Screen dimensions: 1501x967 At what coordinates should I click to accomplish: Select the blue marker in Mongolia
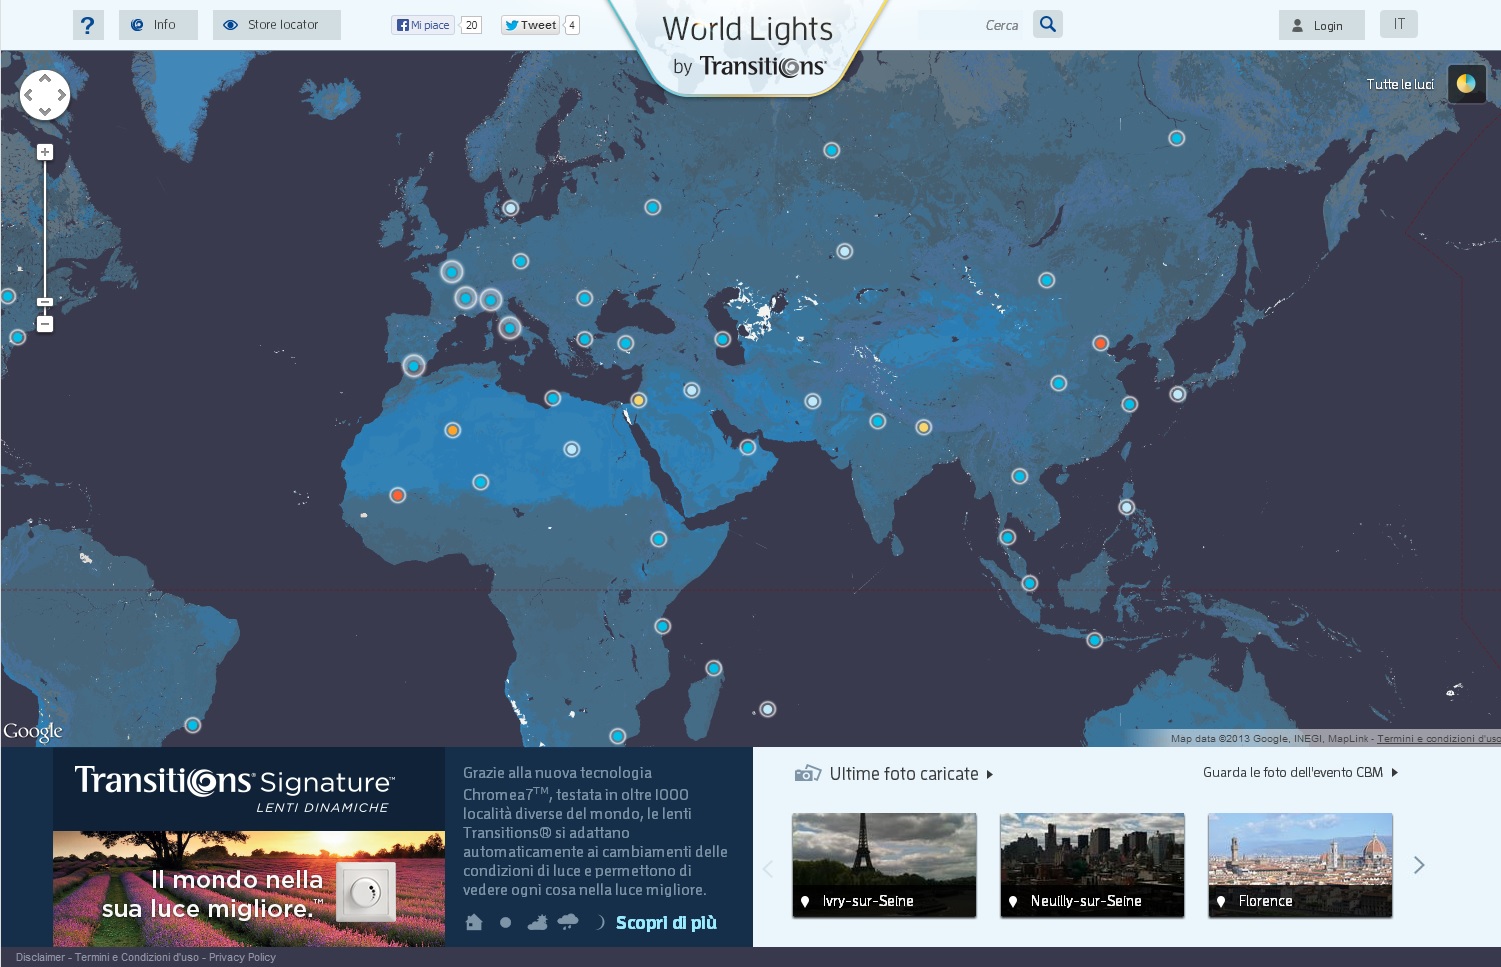[x=1046, y=280]
